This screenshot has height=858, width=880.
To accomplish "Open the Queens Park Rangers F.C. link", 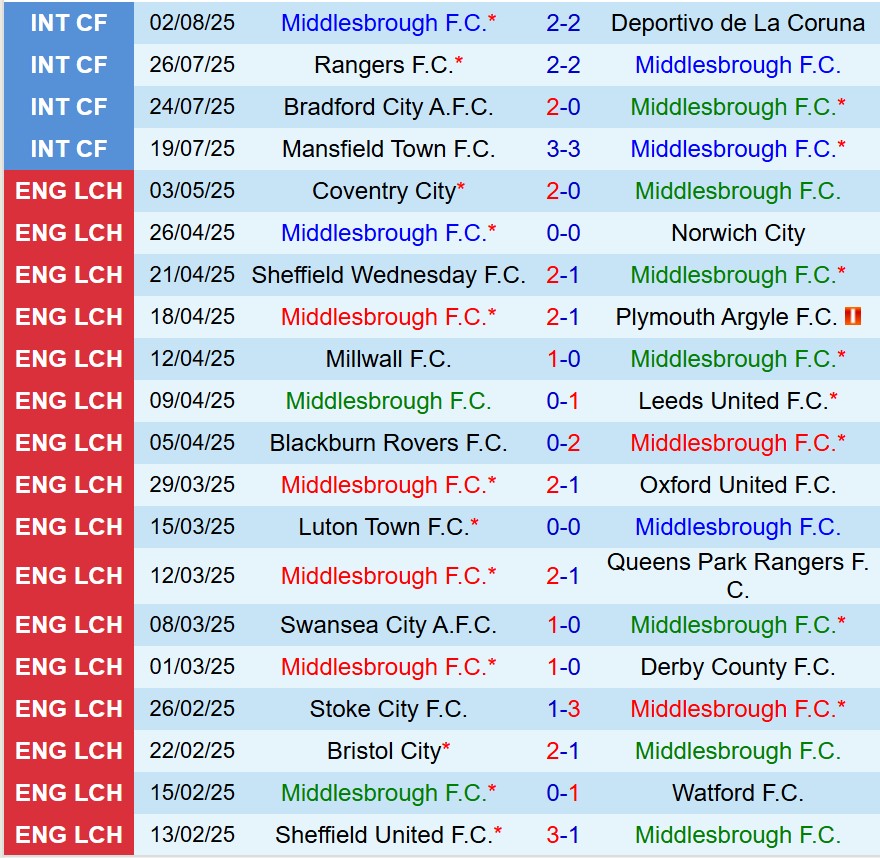I will tap(737, 576).
